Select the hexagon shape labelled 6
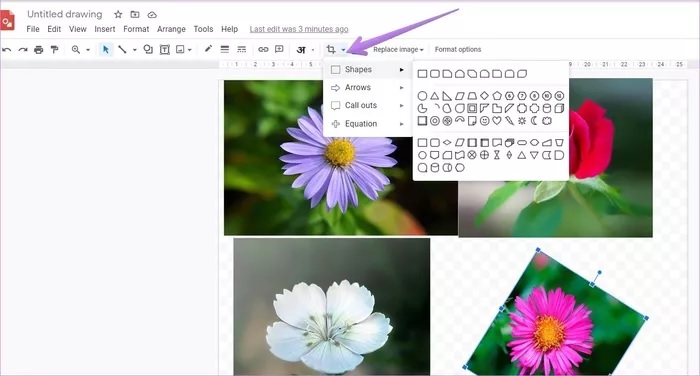700x376 pixels. click(x=509, y=96)
